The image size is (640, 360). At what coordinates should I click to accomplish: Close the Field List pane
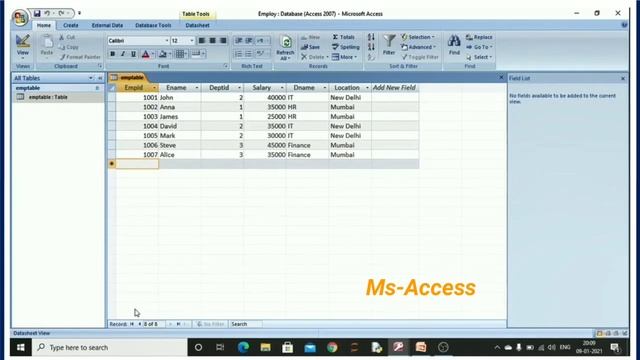623,78
